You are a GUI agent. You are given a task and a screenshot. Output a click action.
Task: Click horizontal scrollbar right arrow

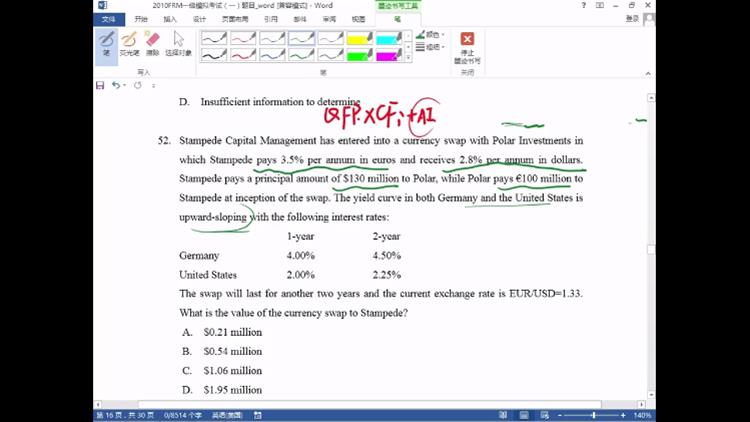pos(641,404)
